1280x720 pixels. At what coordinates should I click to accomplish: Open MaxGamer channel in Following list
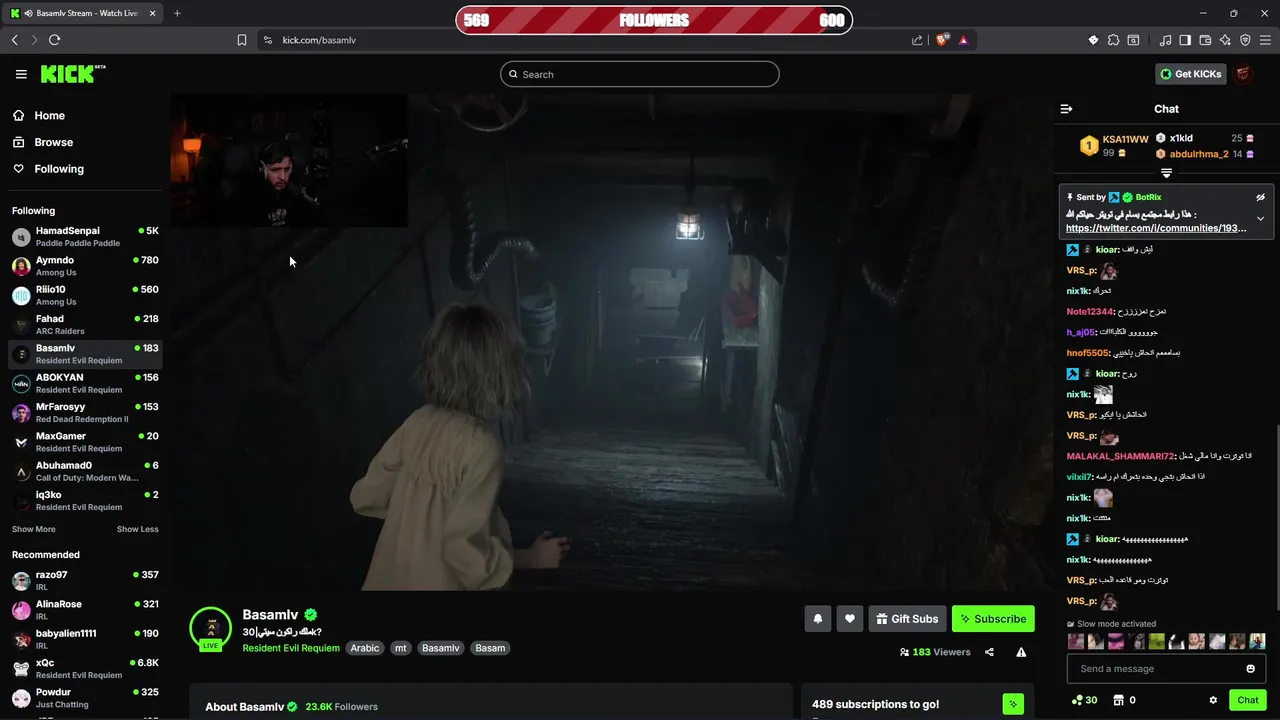pyautogui.click(x=85, y=442)
